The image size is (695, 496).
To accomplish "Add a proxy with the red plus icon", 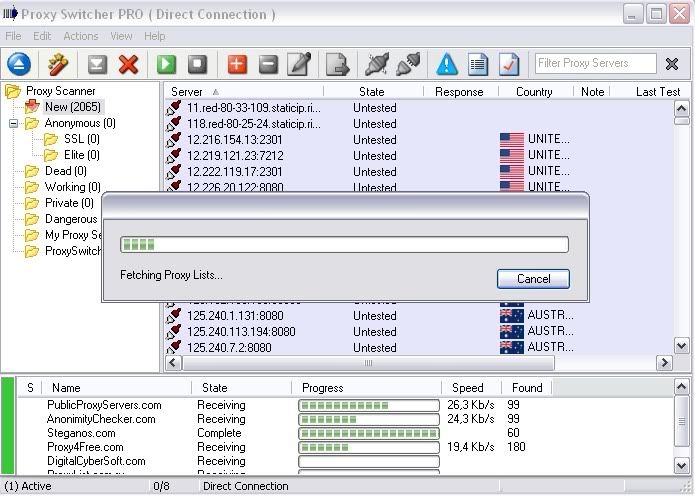I will tap(237, 64).
